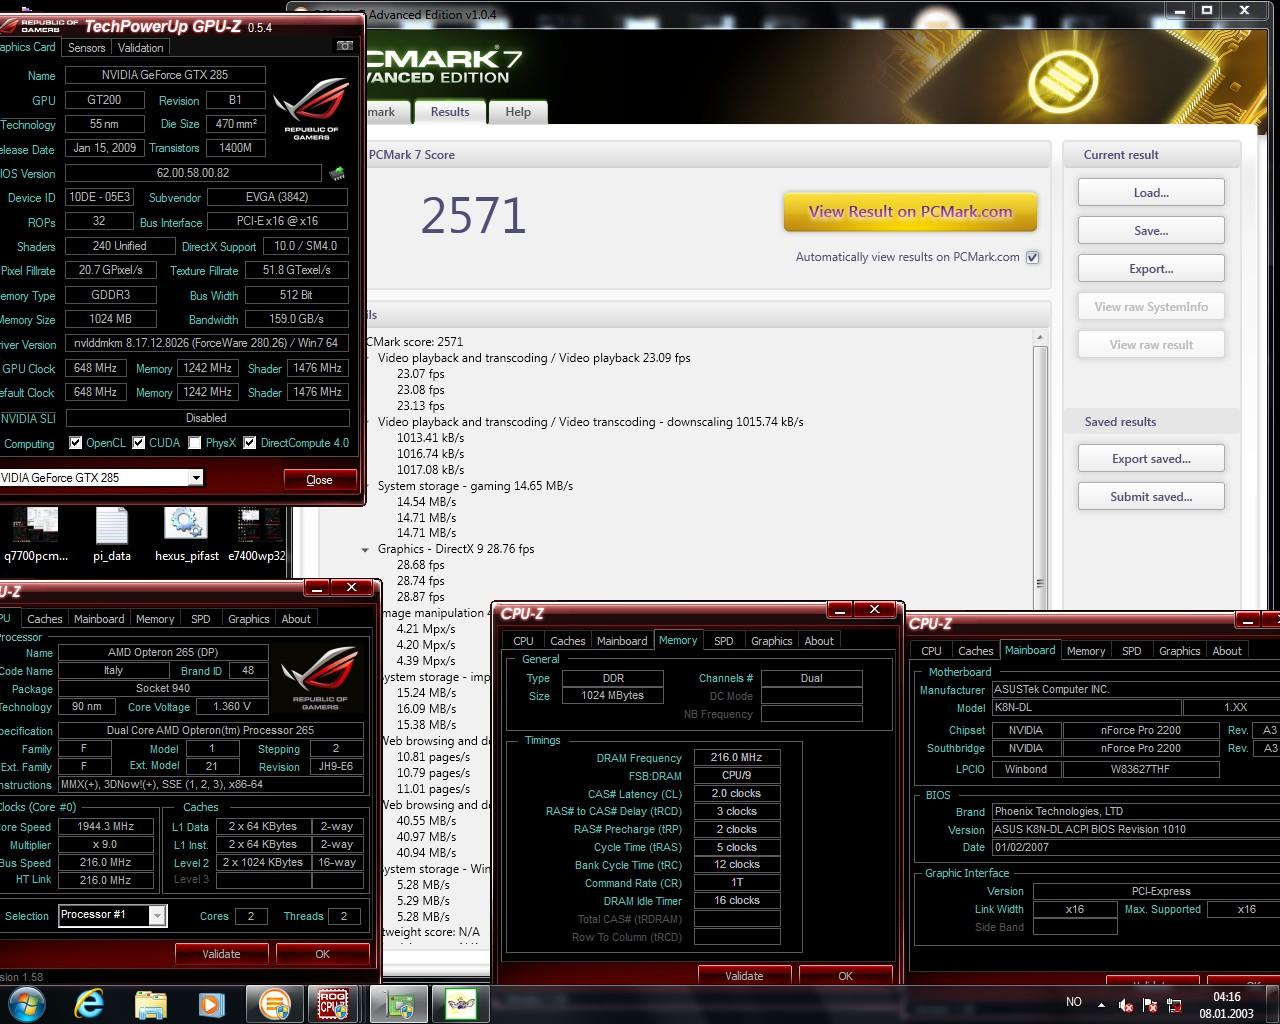Image resolution: width=1280 pixels, height=1024 pixels.
Task: Toggle the DirectCompute 4.0 checkbox
Action: coord(250,442)
